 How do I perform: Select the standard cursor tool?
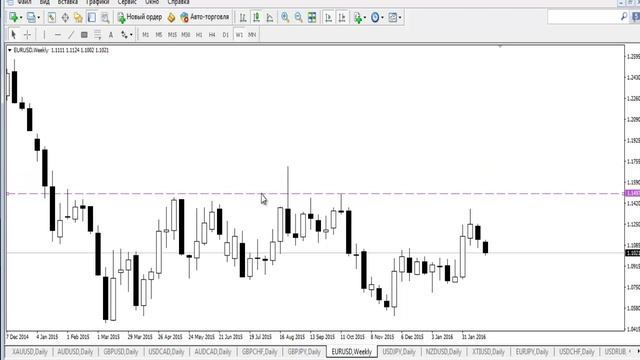[x=13, y=35]
